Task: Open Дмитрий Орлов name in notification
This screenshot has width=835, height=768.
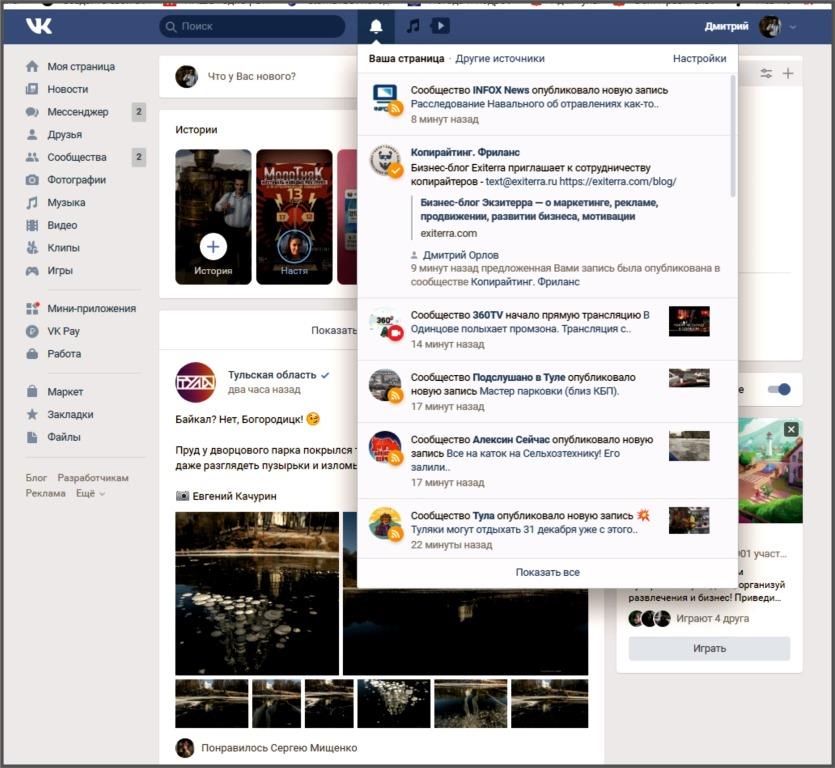Action: [x=461, y=255]
